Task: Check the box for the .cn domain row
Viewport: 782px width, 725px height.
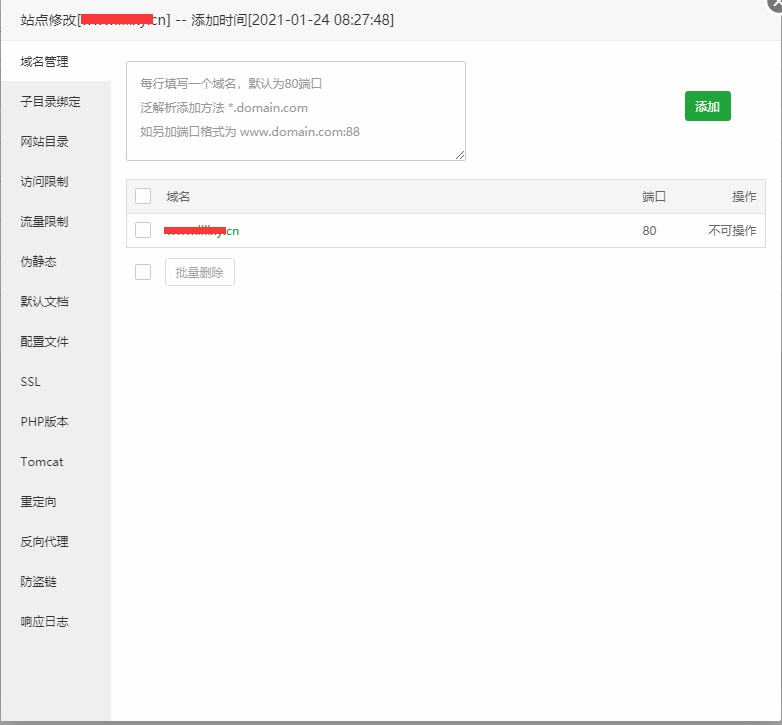Action: click(143, 230)
